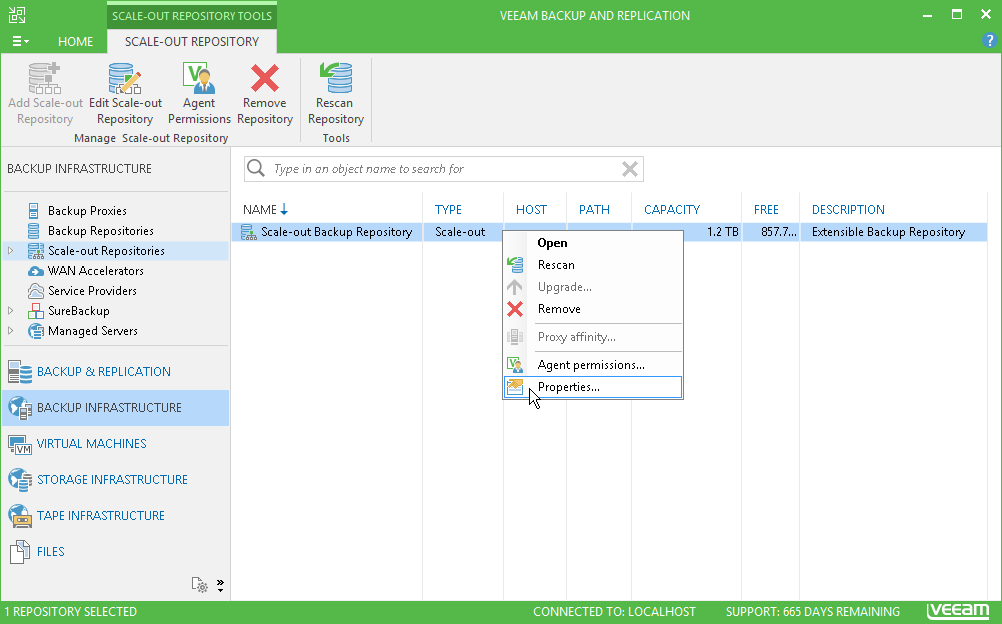
Task: Click the SCALE-OUT REPOSITORY TOOLS contextual label
Action: (x=192, y=16)
